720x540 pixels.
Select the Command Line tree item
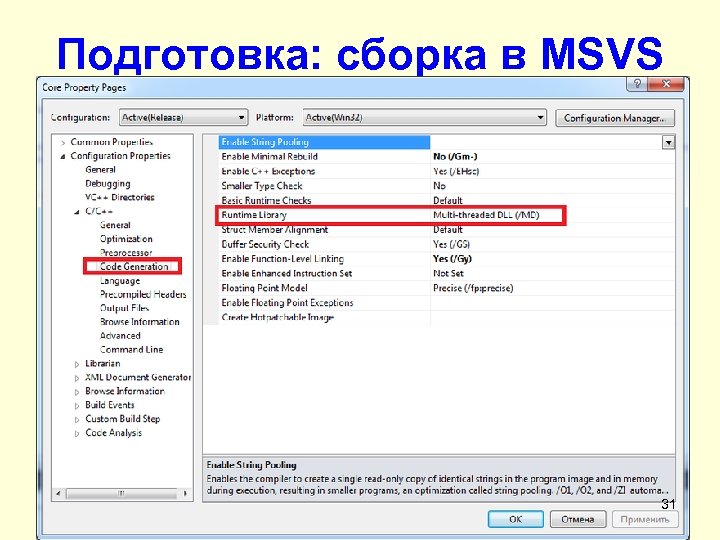pos(131,349)
